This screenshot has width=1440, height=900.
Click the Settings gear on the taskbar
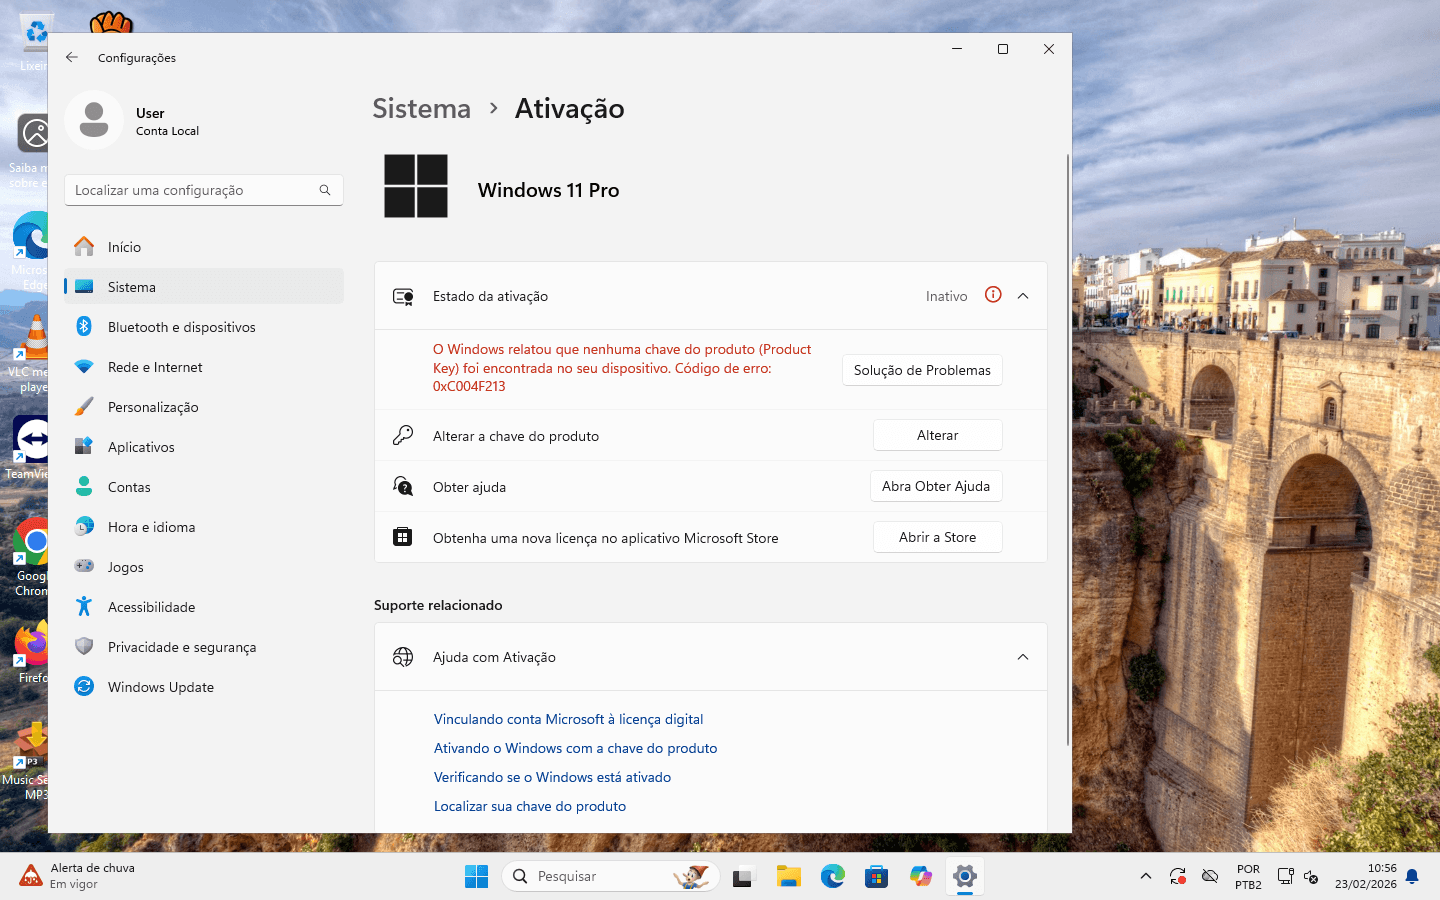(x=965, y=877)
